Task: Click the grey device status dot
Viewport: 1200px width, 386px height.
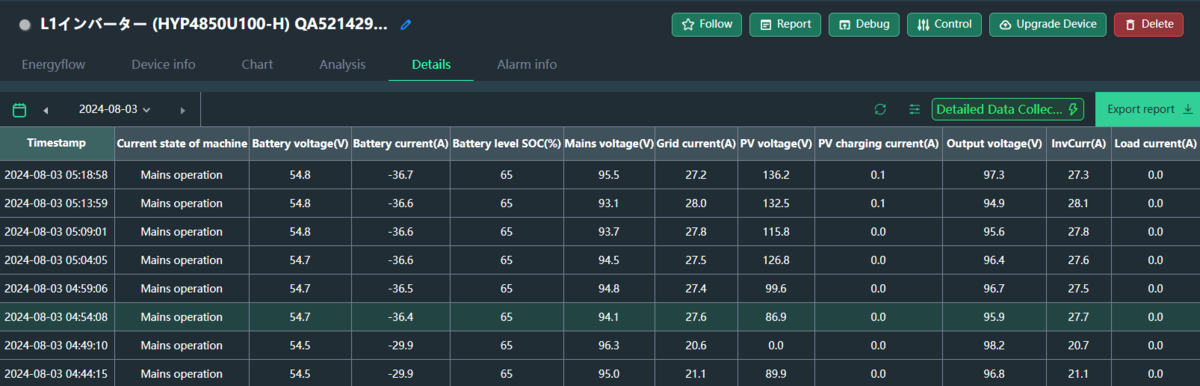Action: [25, 25]
